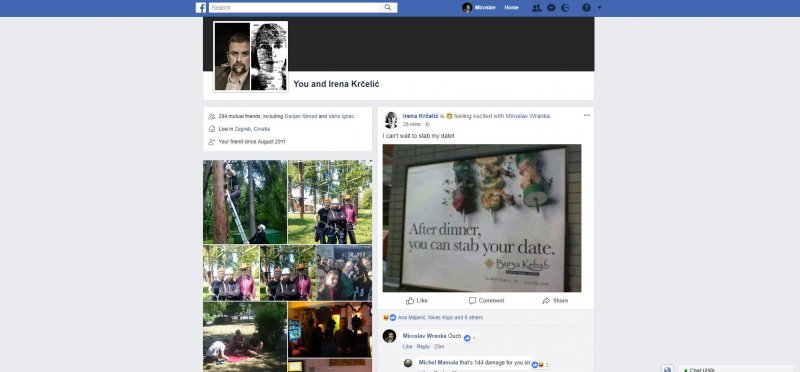Open the Chat panel bar

click(x=735, y=369)
